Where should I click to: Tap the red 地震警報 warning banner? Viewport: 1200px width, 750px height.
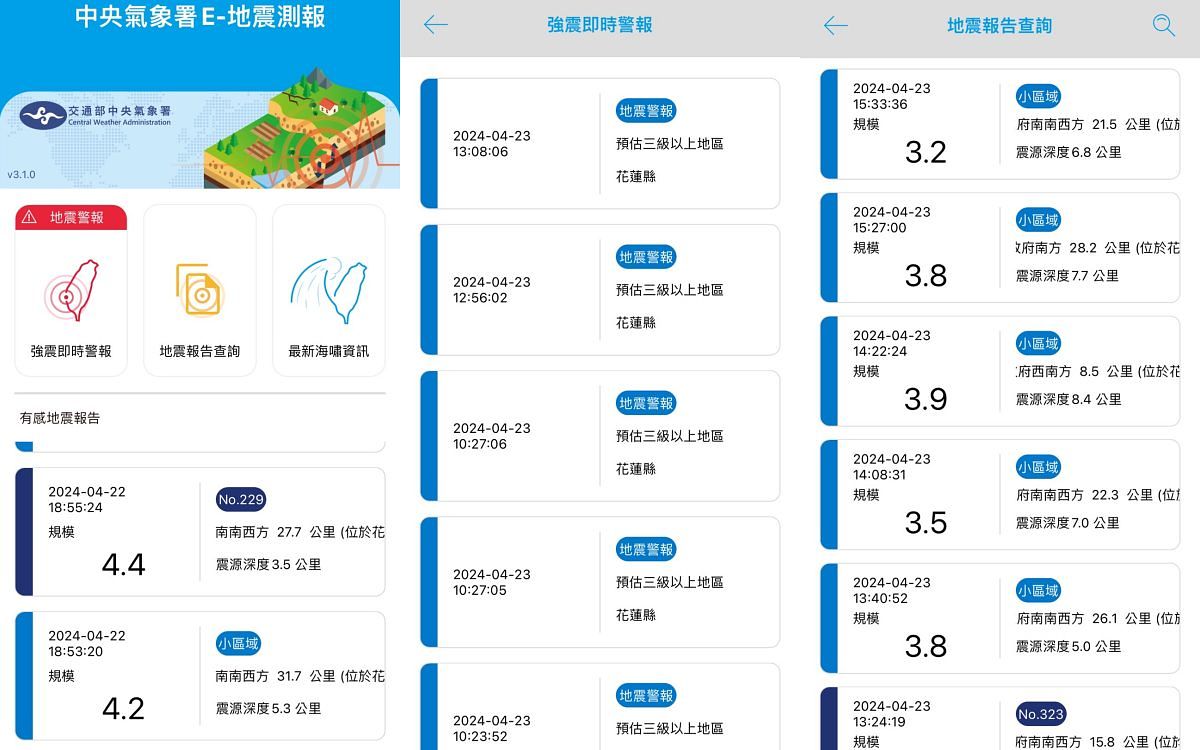coord(71,217)
